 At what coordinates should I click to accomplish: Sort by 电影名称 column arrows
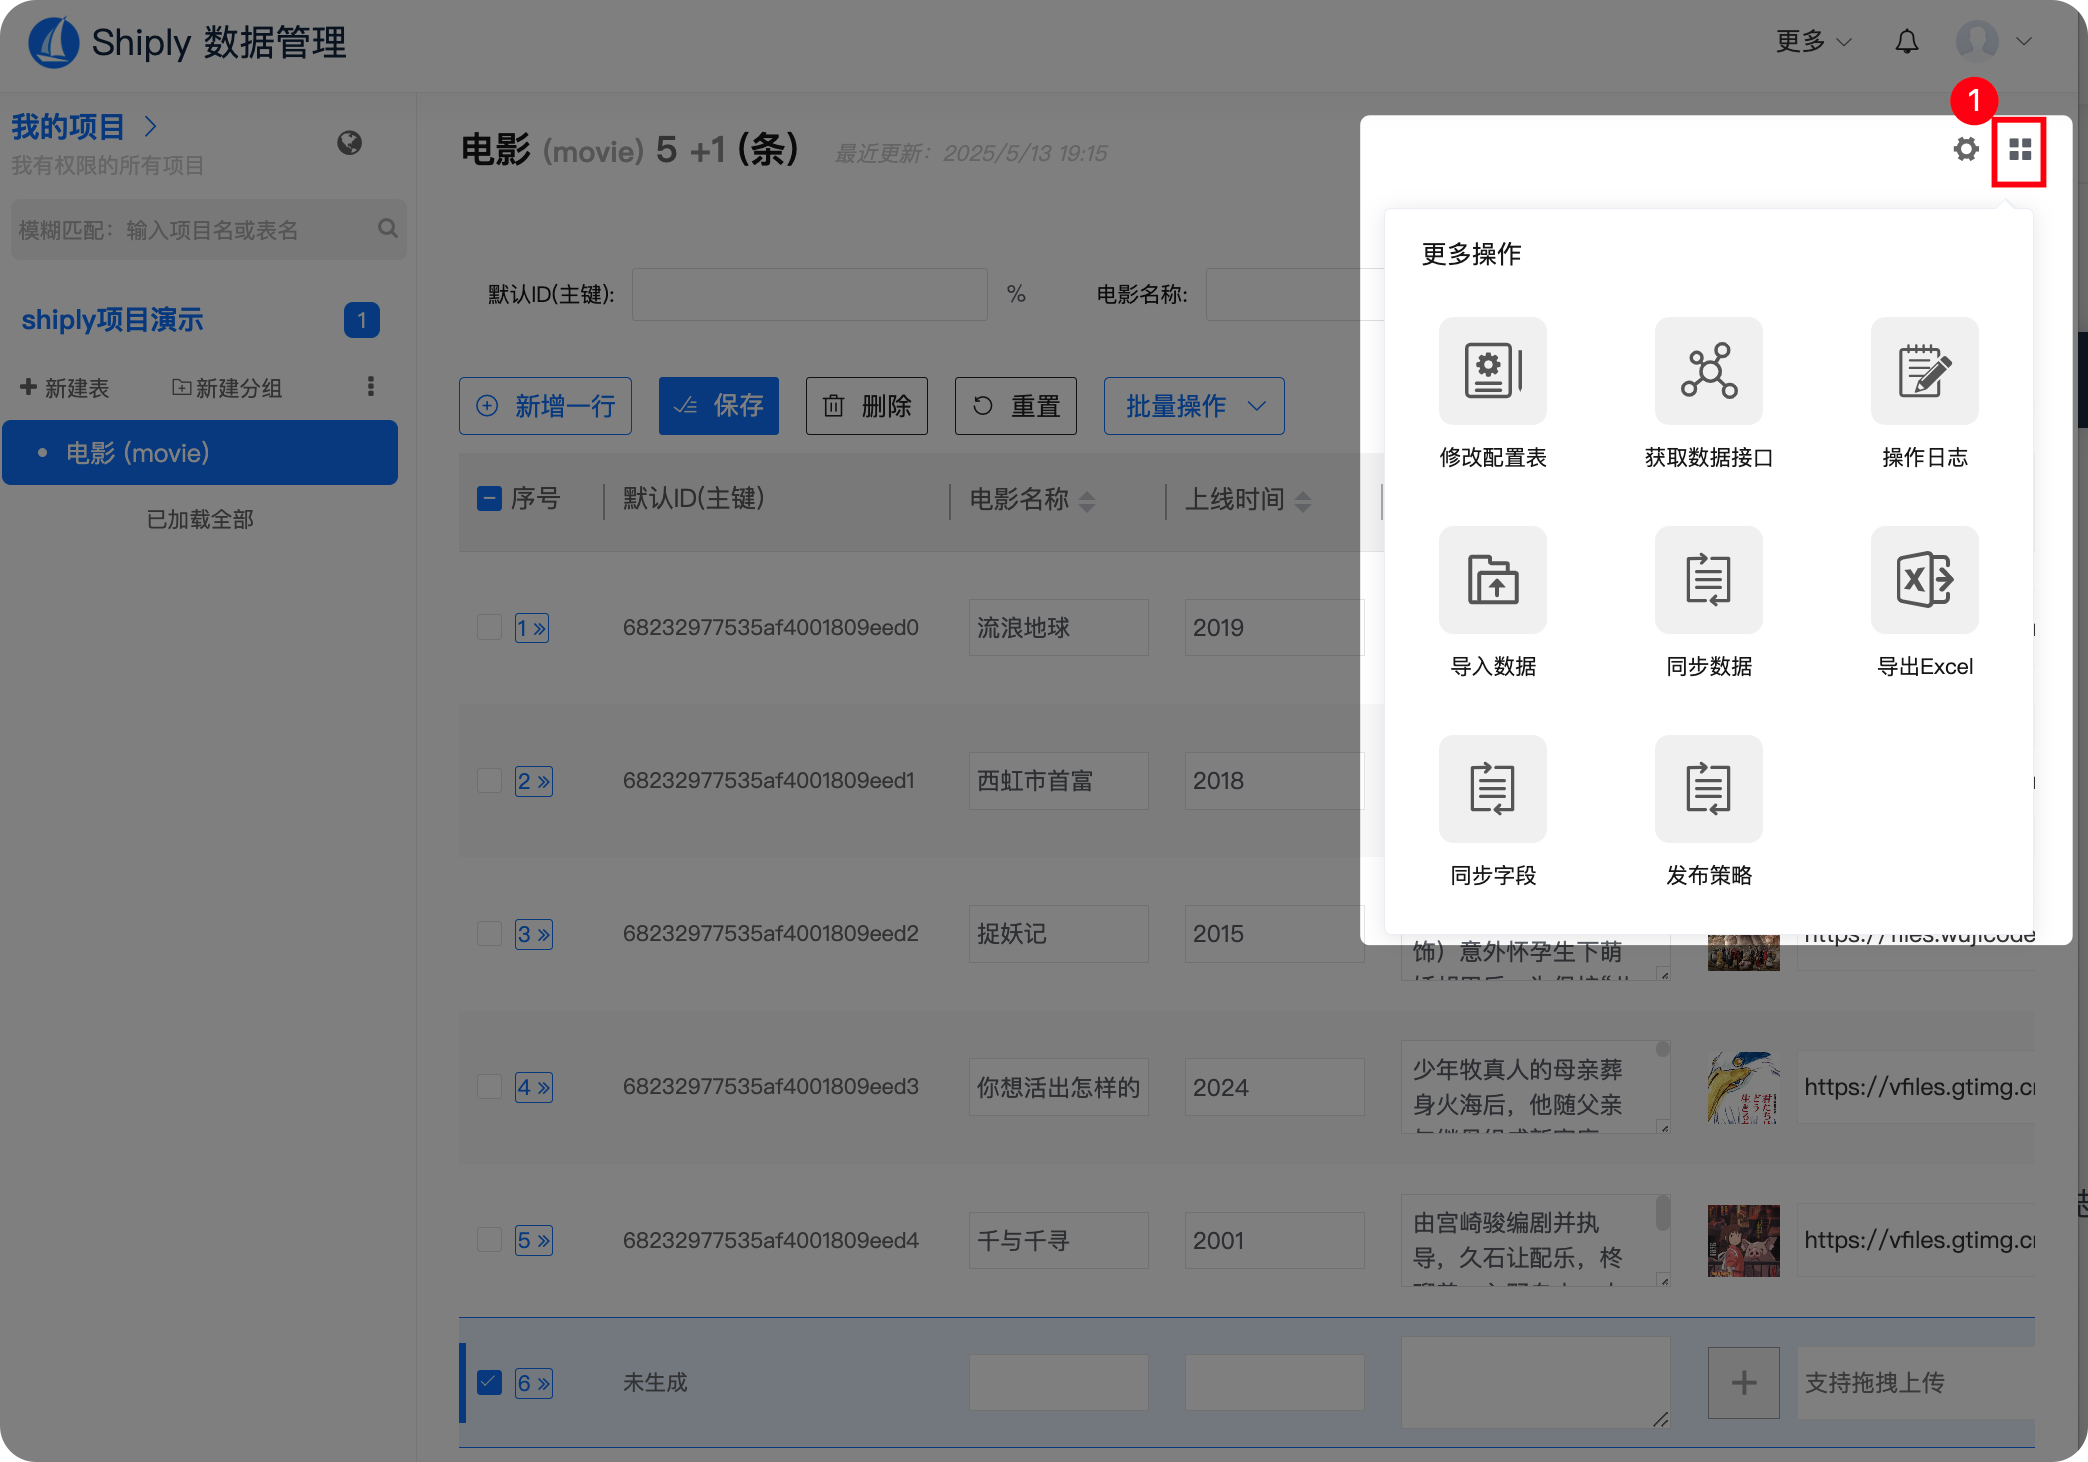click(x=1087, y=501)
